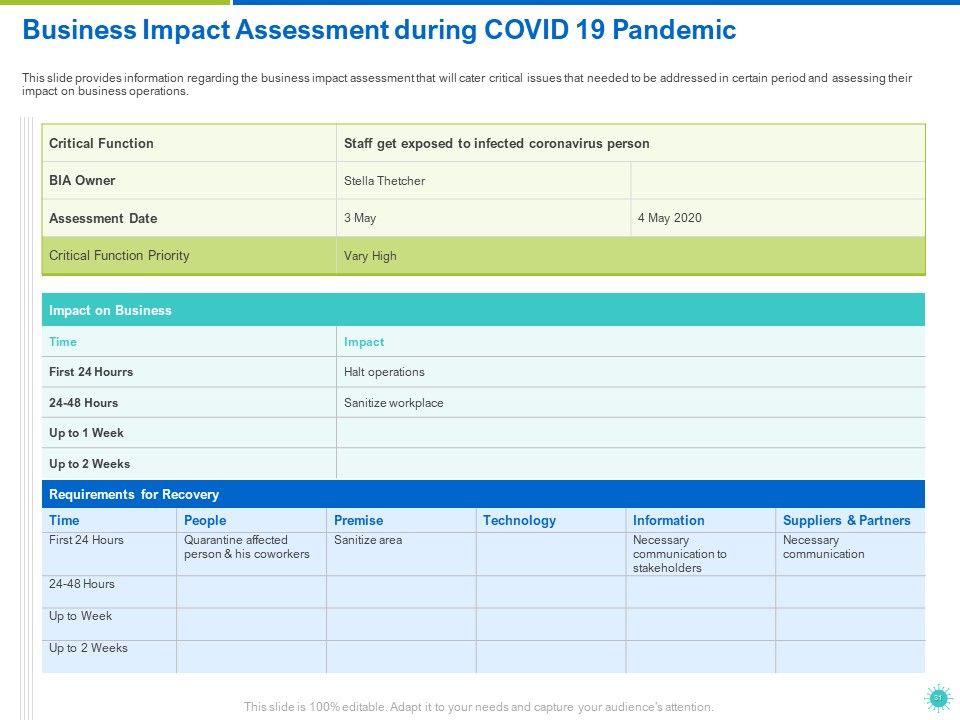Image resolution: width=960 pixels, height=720 pixels.
Task: Click the 'Premise' column header
Action: tap(358, 520)
